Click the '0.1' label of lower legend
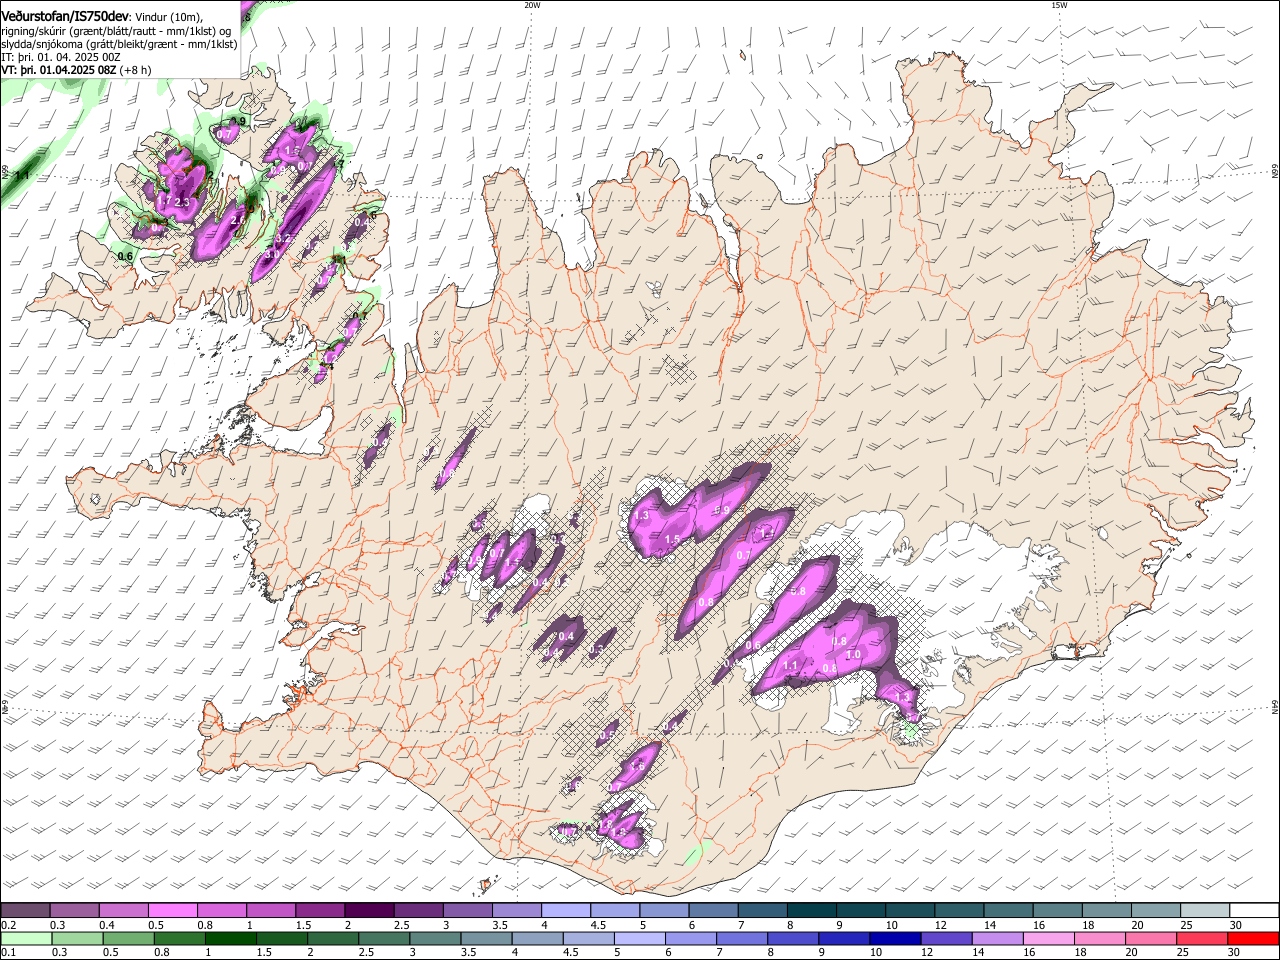The width and height of the screenshot is (1280, 960). (8, 952)
